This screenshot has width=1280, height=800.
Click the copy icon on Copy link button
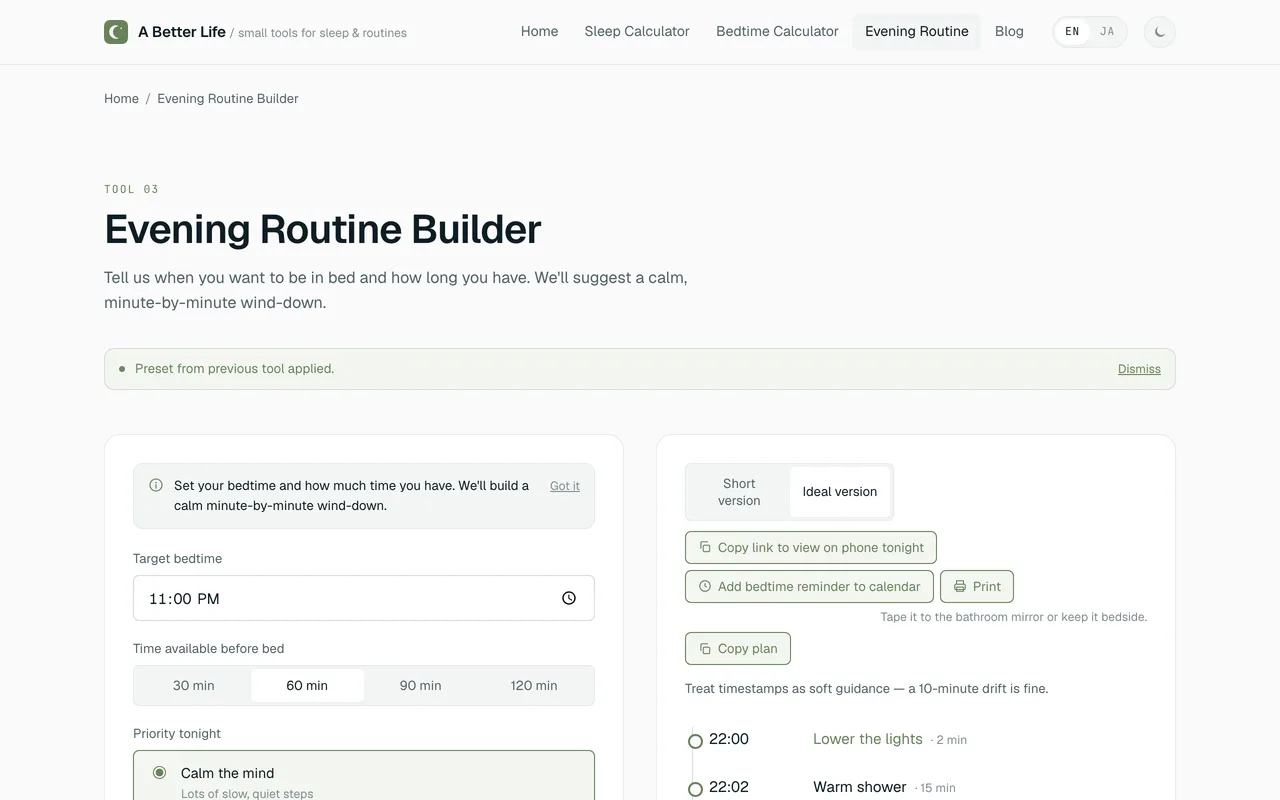click(x=705, y=547)
